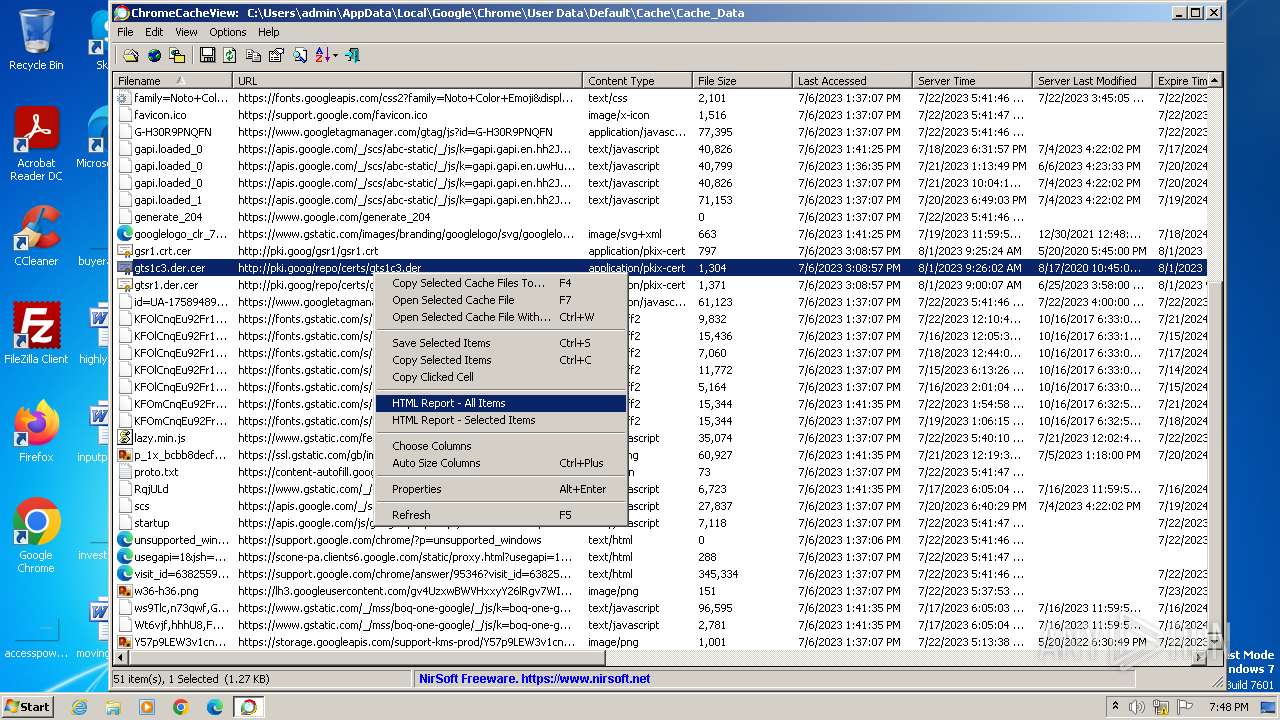Click the globe Open Link in Browser icon
Viewport: 1280px width, 720px height.
click(154, 55)
